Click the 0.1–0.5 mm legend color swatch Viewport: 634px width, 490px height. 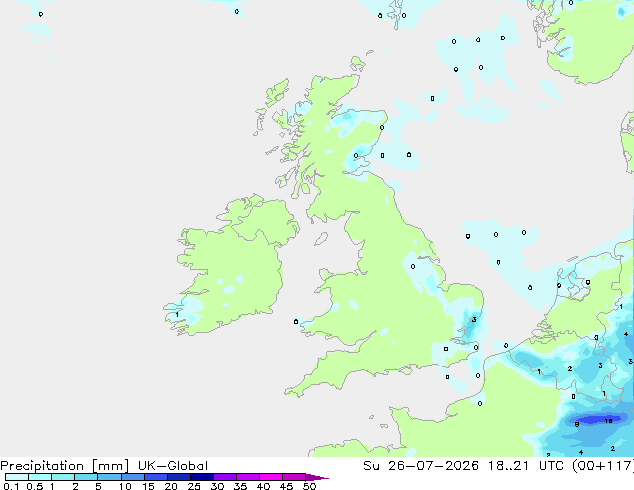tap(17, 477)
